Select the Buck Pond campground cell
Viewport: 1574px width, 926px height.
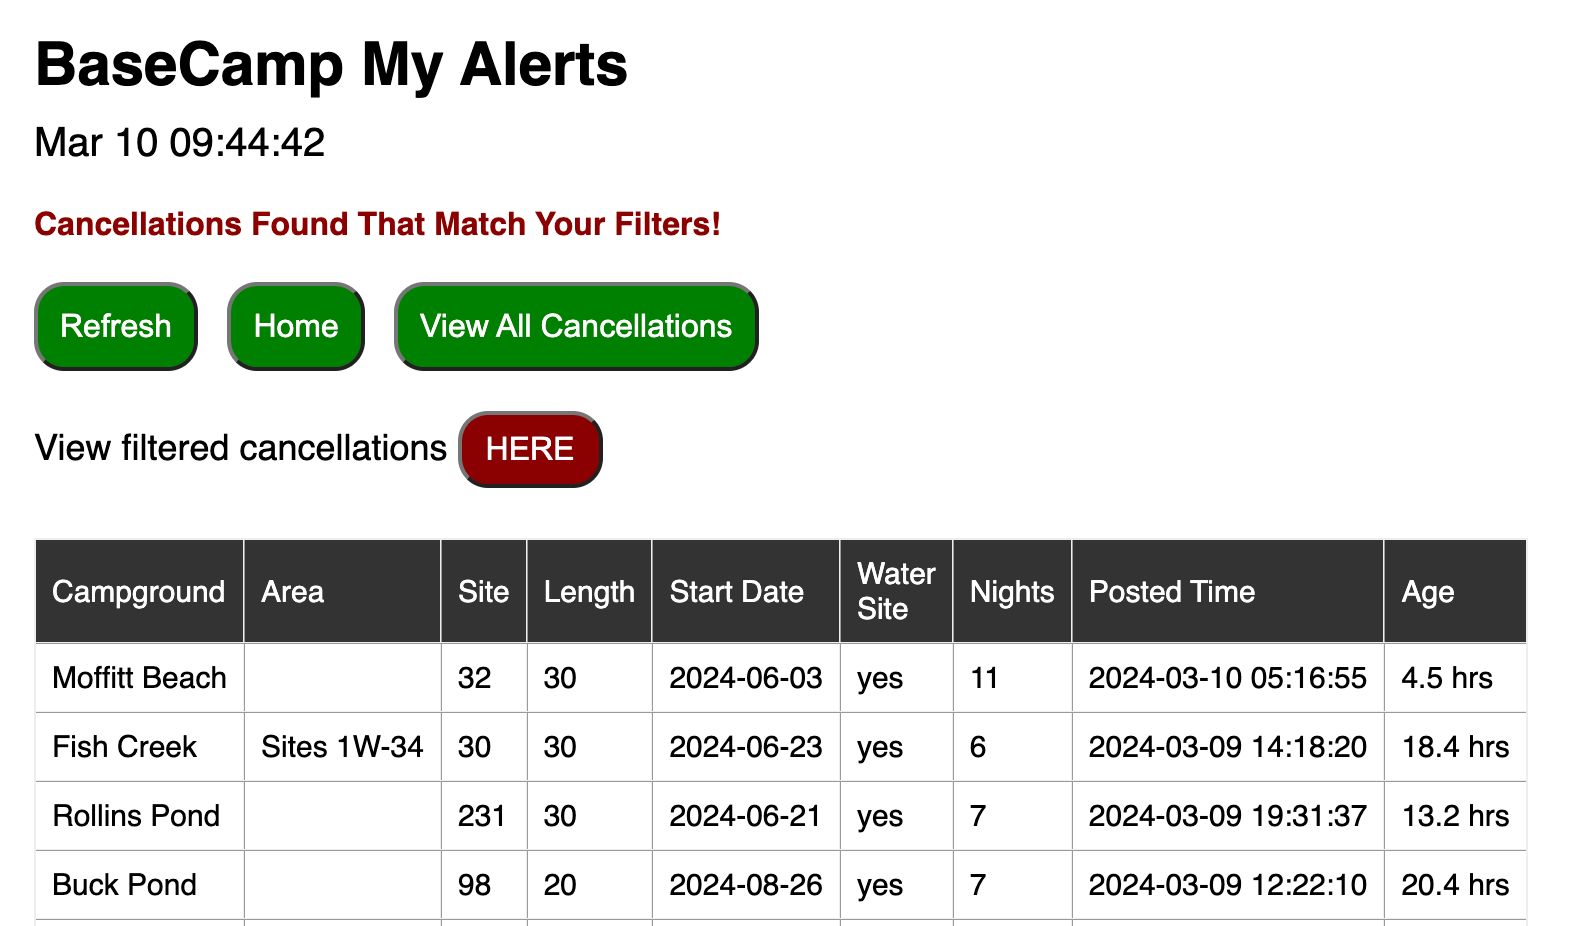point(125,885)
